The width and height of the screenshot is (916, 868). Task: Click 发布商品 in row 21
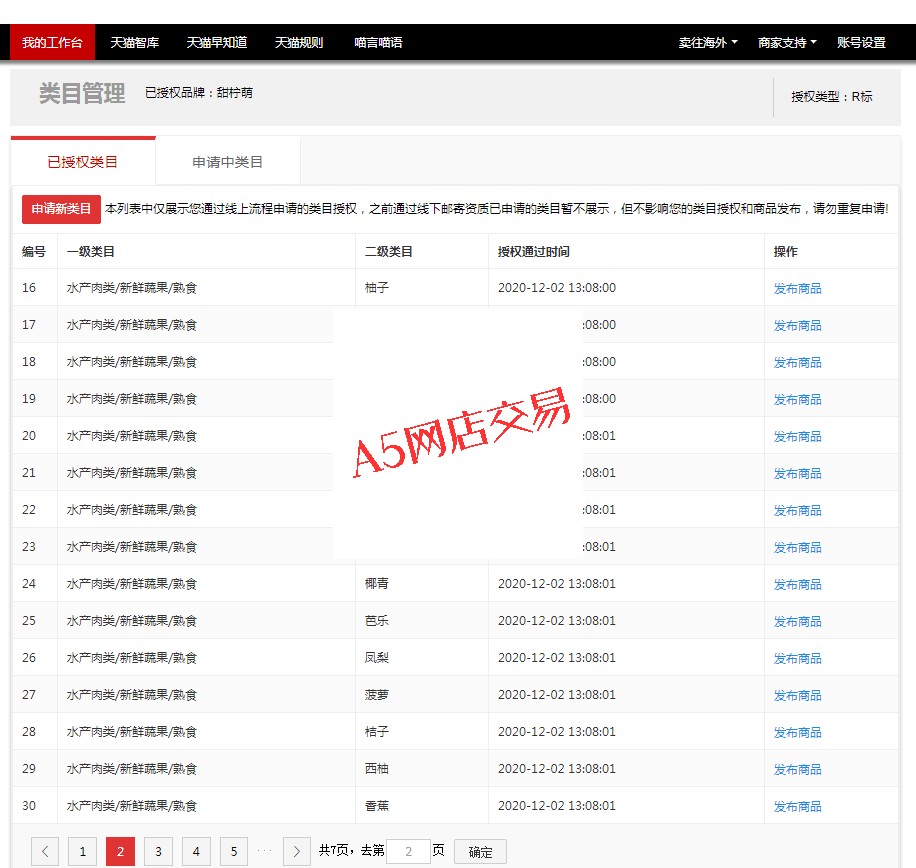coord(797,474)
